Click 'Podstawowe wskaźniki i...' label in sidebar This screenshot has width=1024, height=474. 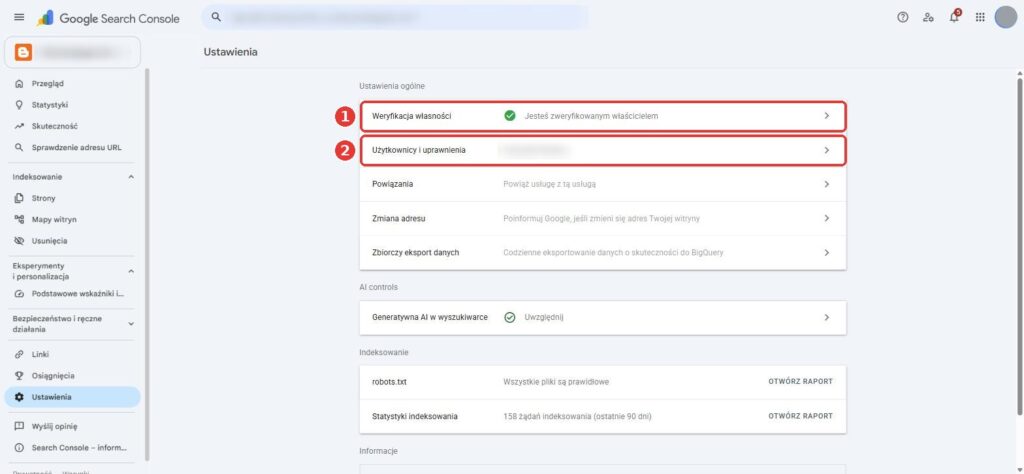78,294
